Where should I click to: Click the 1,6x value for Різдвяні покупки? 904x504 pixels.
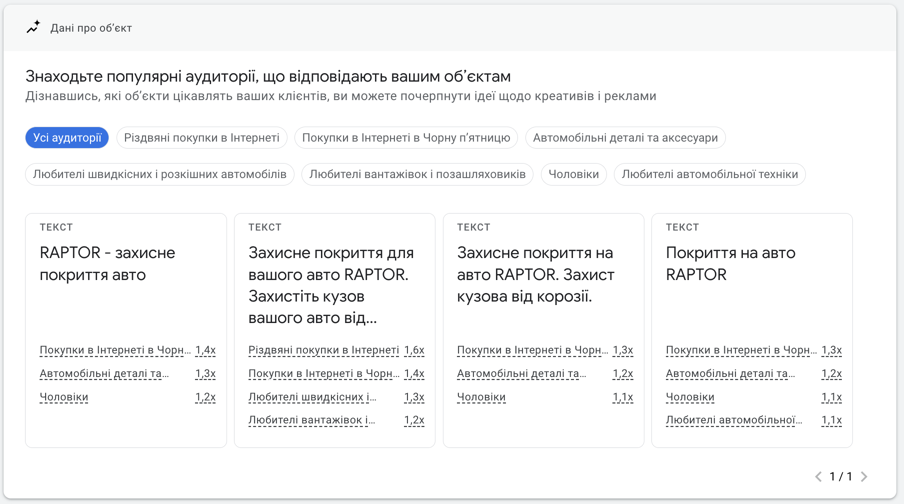(x=414, y=350)
